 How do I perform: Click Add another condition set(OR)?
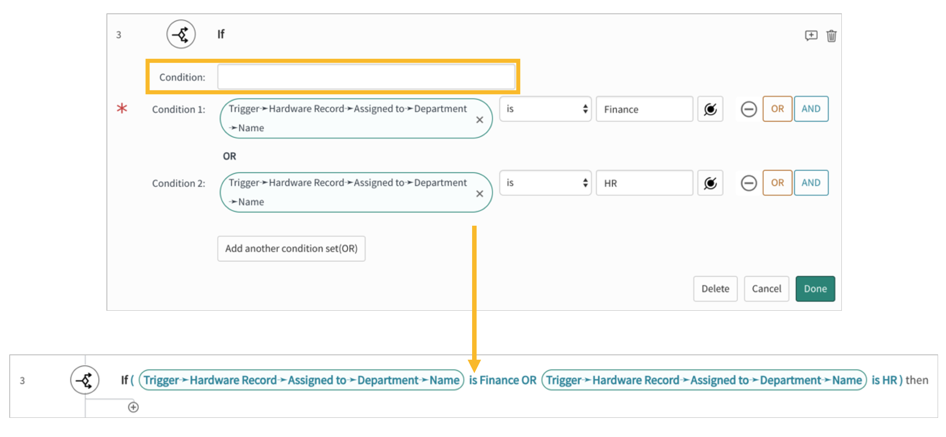pyautogui.click(x=291, y=249)
